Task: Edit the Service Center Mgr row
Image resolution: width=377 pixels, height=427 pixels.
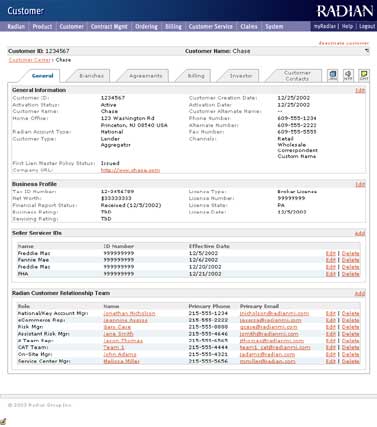Action: [x=331, y=361]
